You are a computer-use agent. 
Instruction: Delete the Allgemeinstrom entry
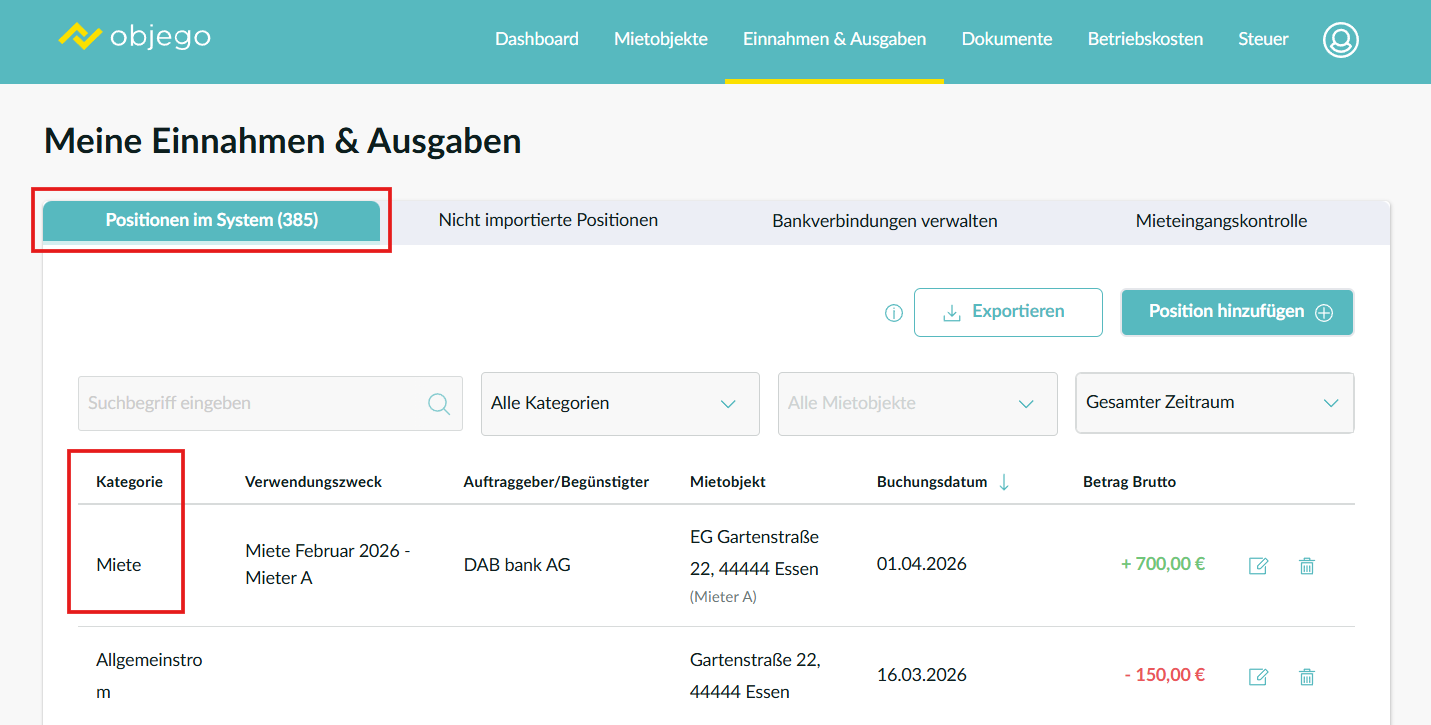[1306, 677]
